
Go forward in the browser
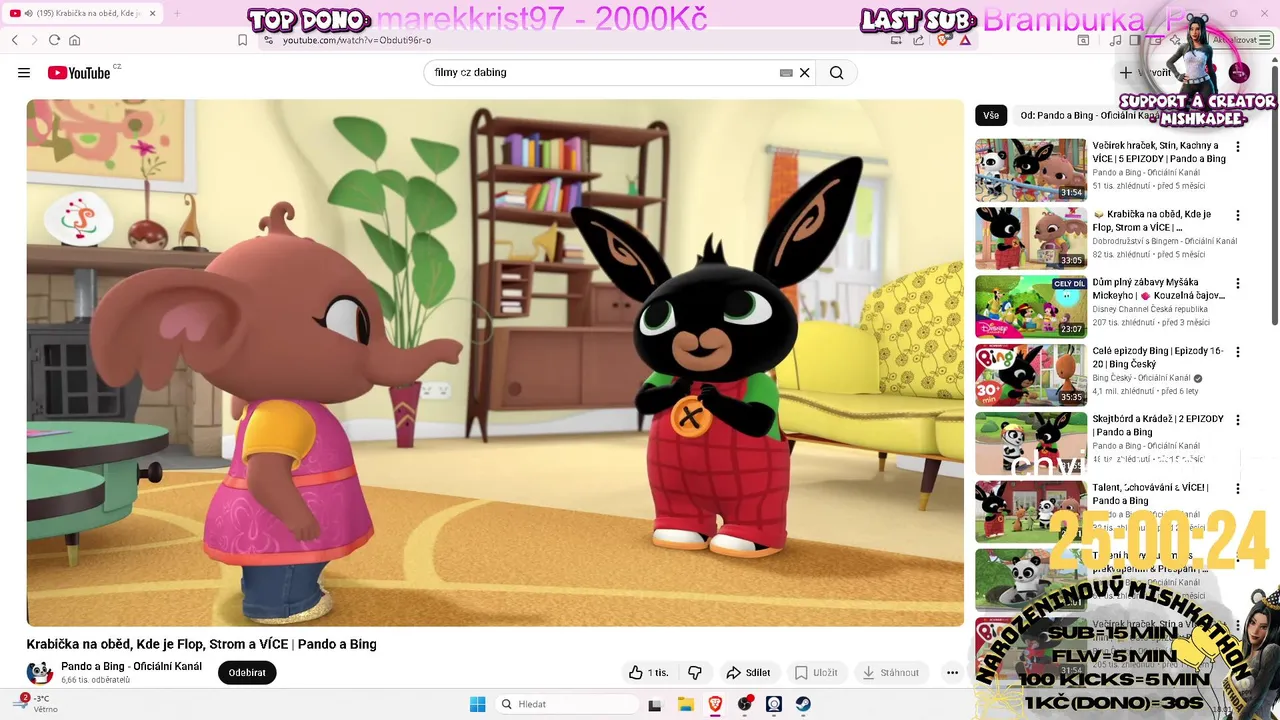[x=34, y=40]
